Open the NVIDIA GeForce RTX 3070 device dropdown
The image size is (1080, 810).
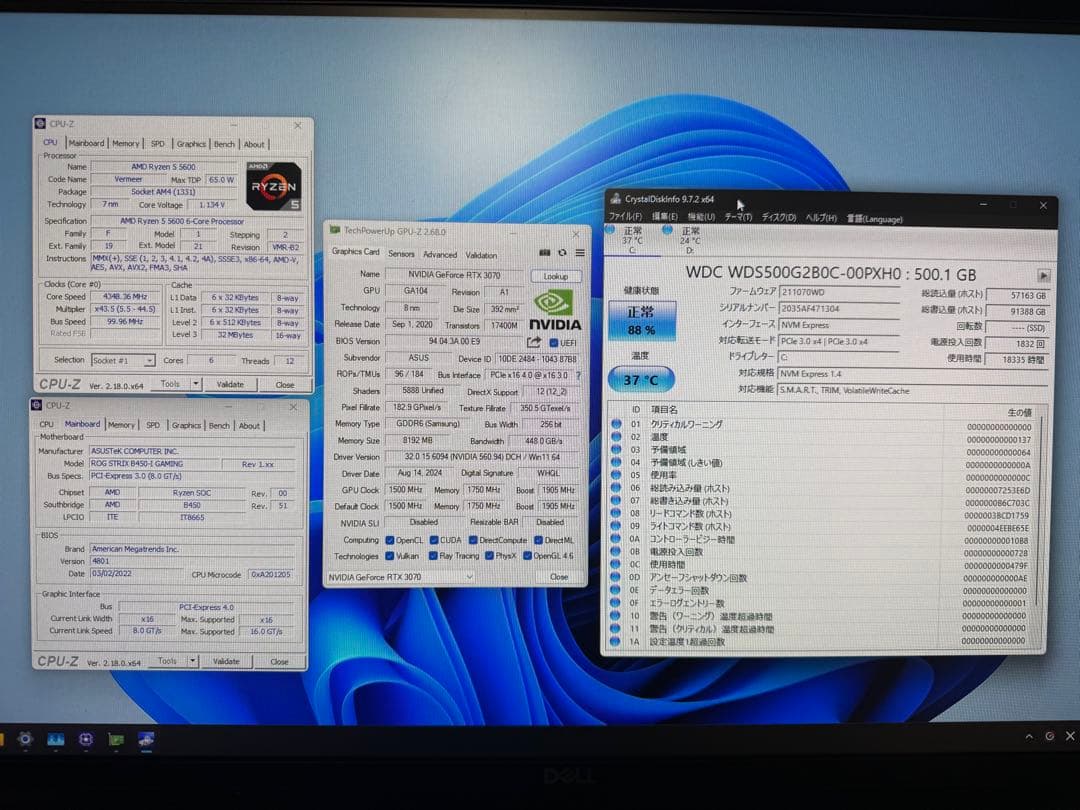(x=470, y=577)
